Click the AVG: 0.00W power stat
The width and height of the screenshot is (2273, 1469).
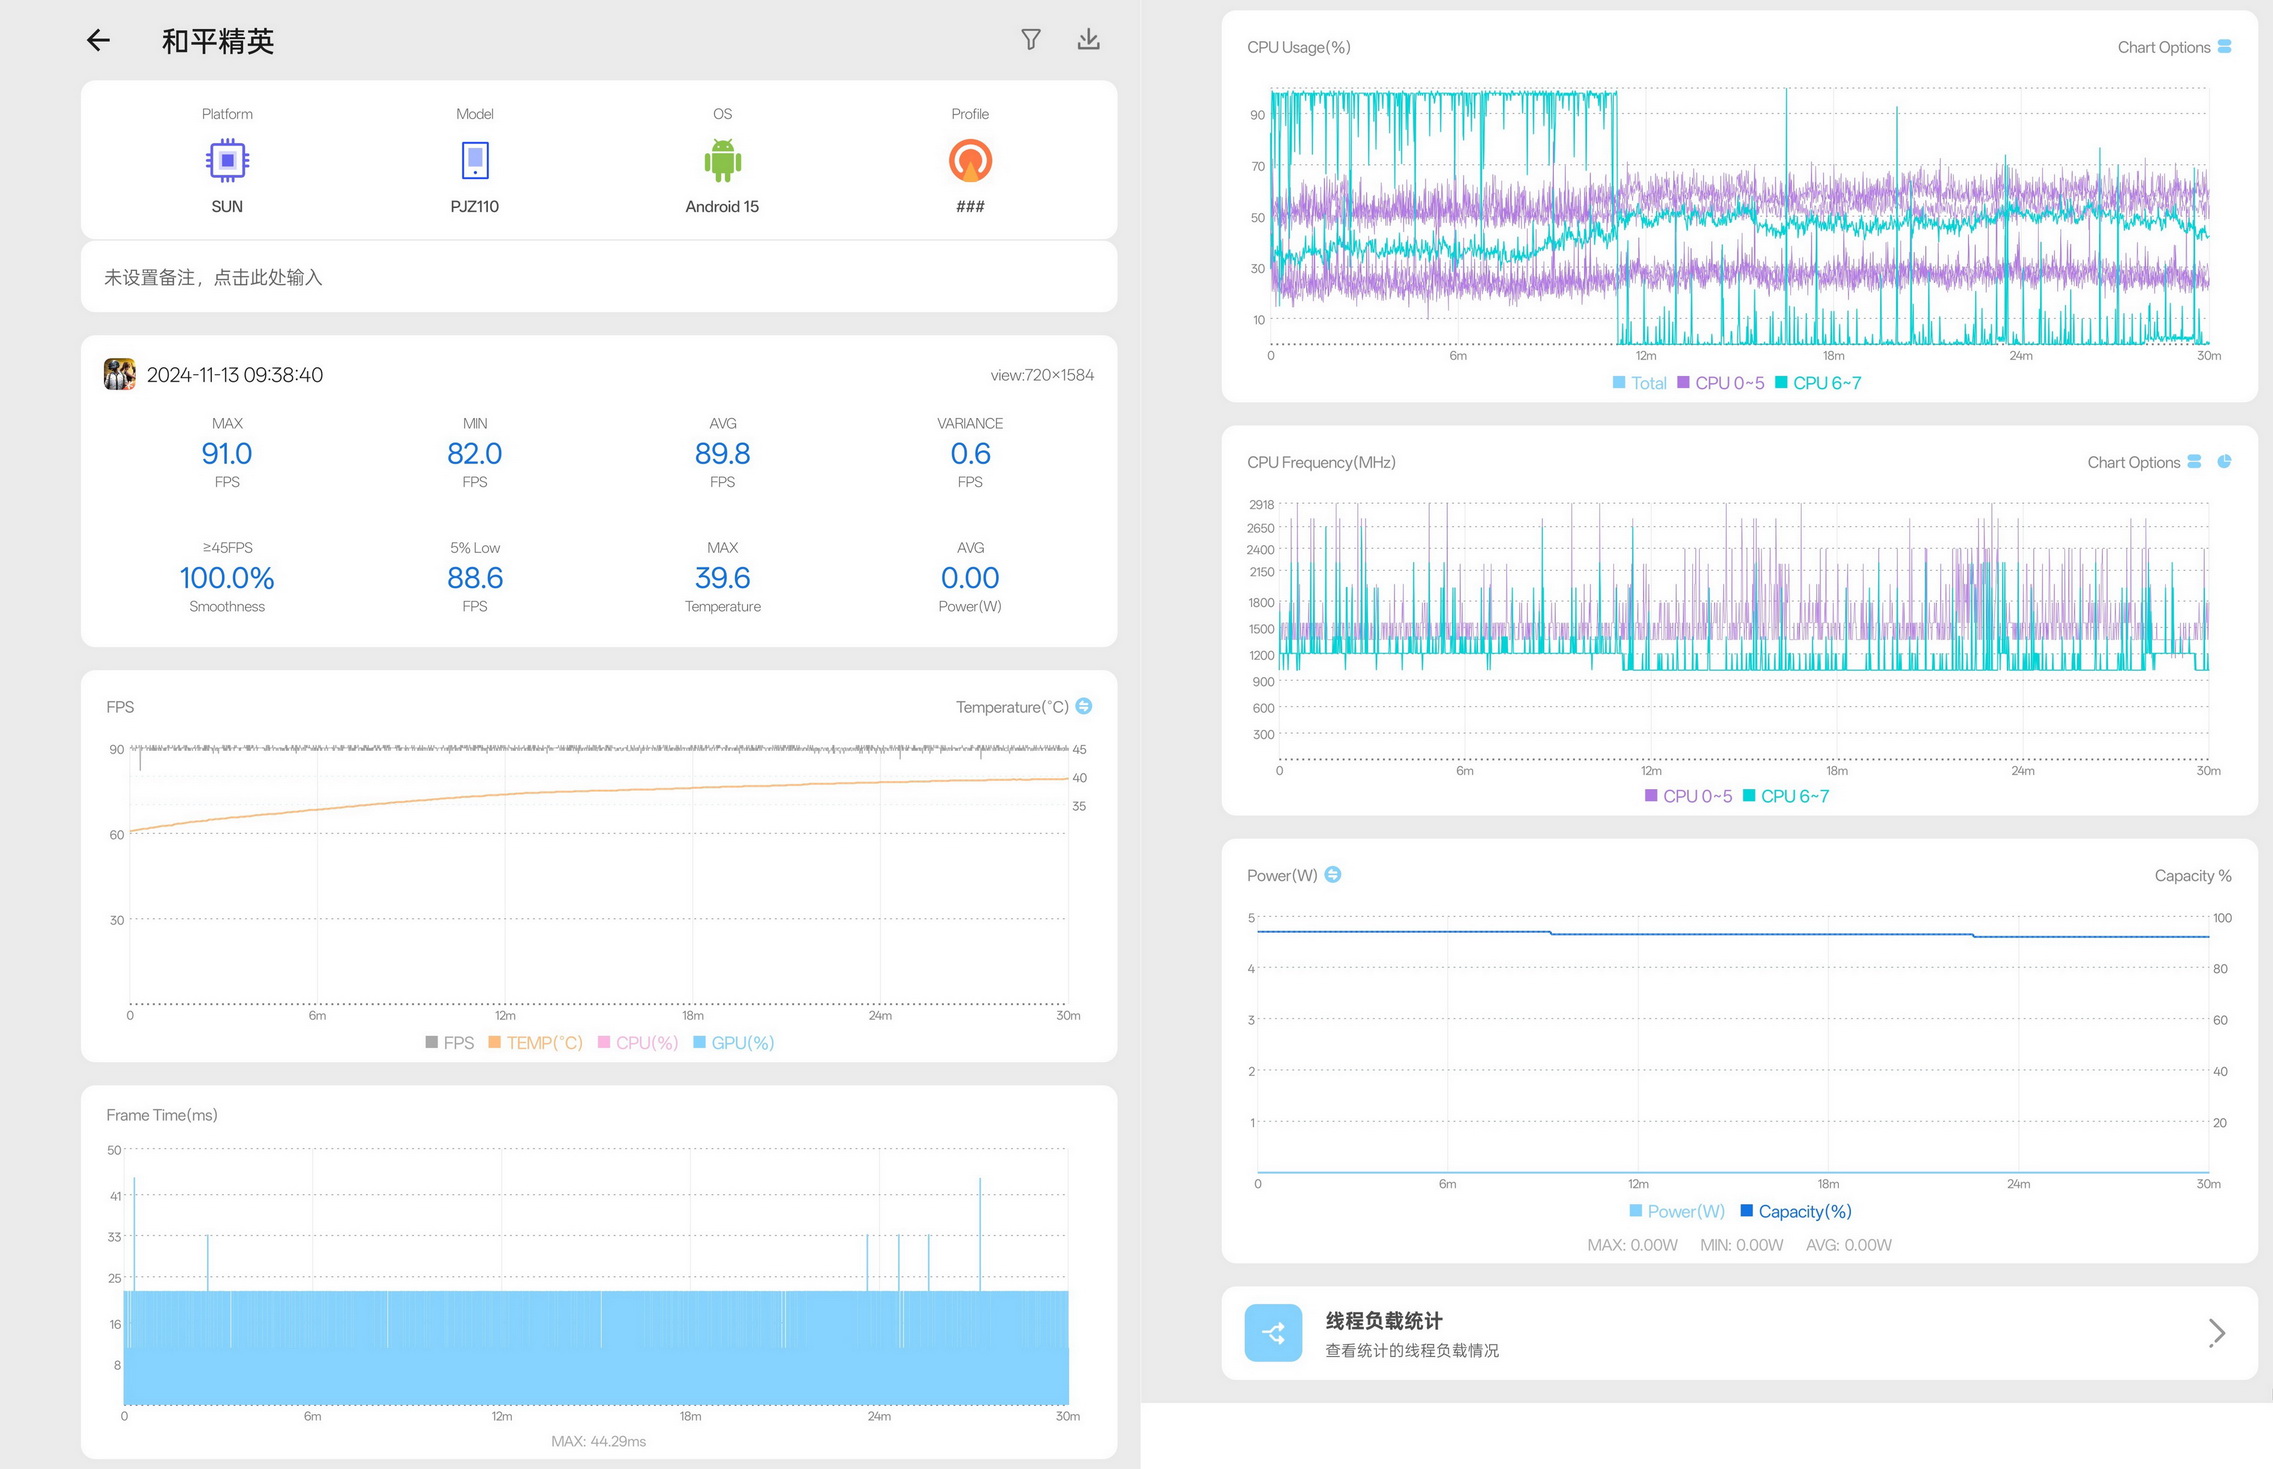click(1848, 1245)
